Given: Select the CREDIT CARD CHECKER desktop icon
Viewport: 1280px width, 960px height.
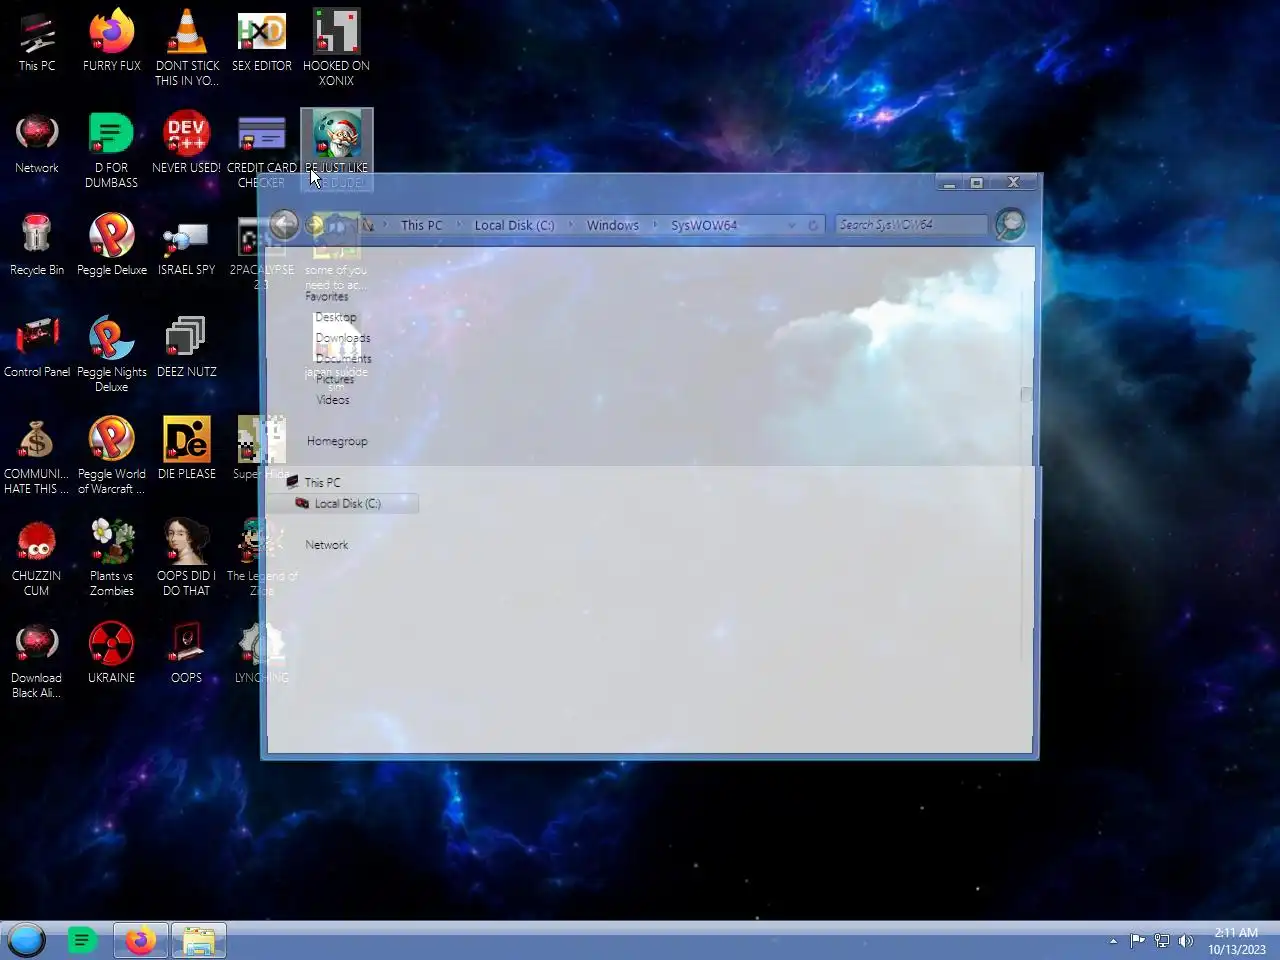Looking at the screenshot, I should tap(262, 149).
